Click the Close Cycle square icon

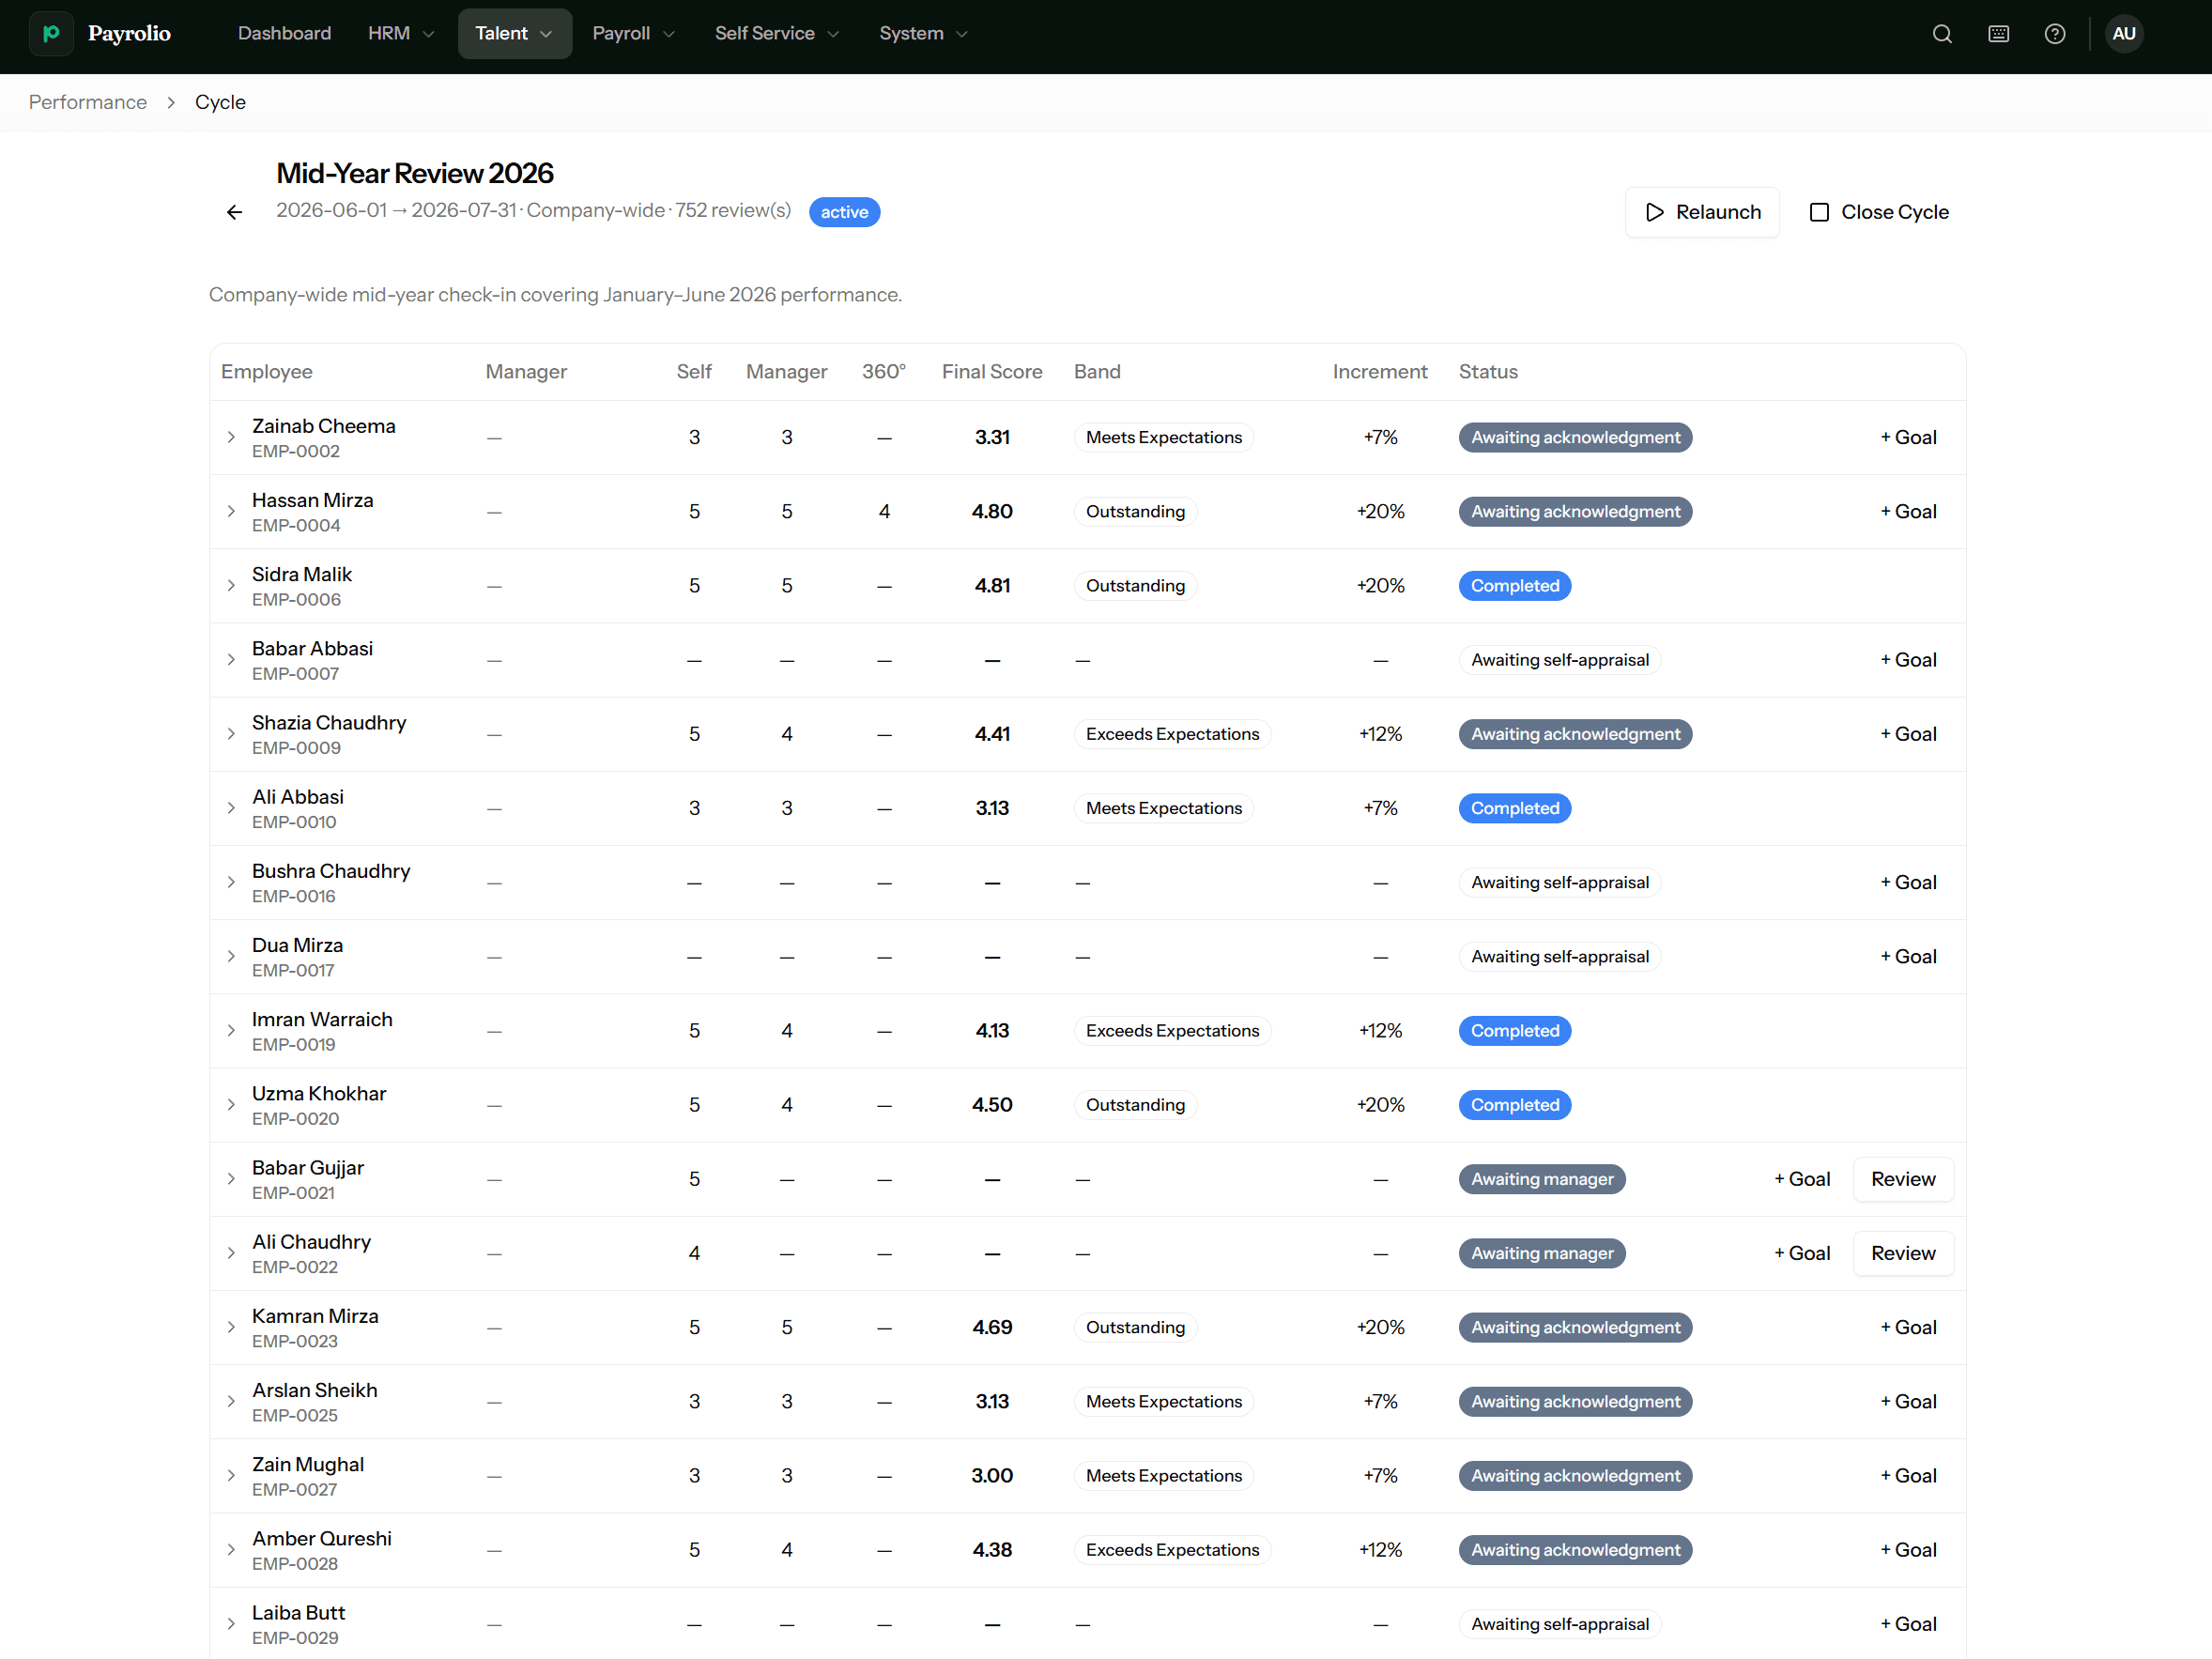(1820, 212)
